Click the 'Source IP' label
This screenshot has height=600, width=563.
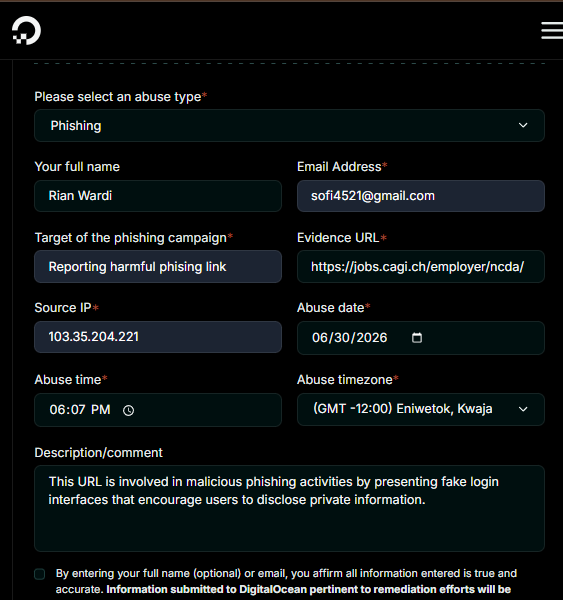(x=67, y=308)
